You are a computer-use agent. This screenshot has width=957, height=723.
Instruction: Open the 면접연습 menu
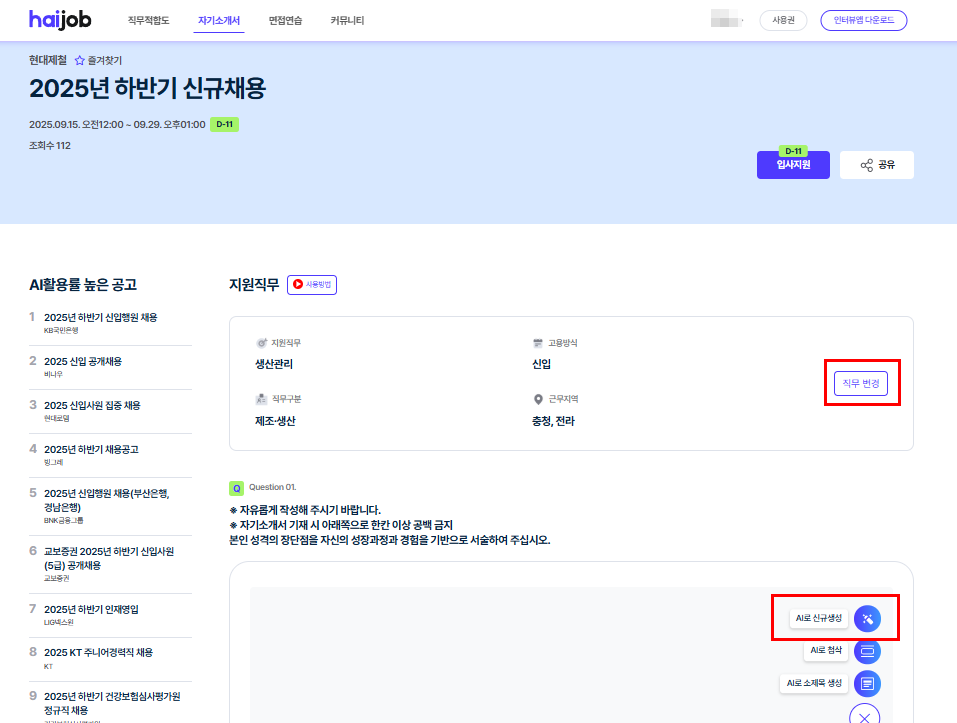(286, 21)
